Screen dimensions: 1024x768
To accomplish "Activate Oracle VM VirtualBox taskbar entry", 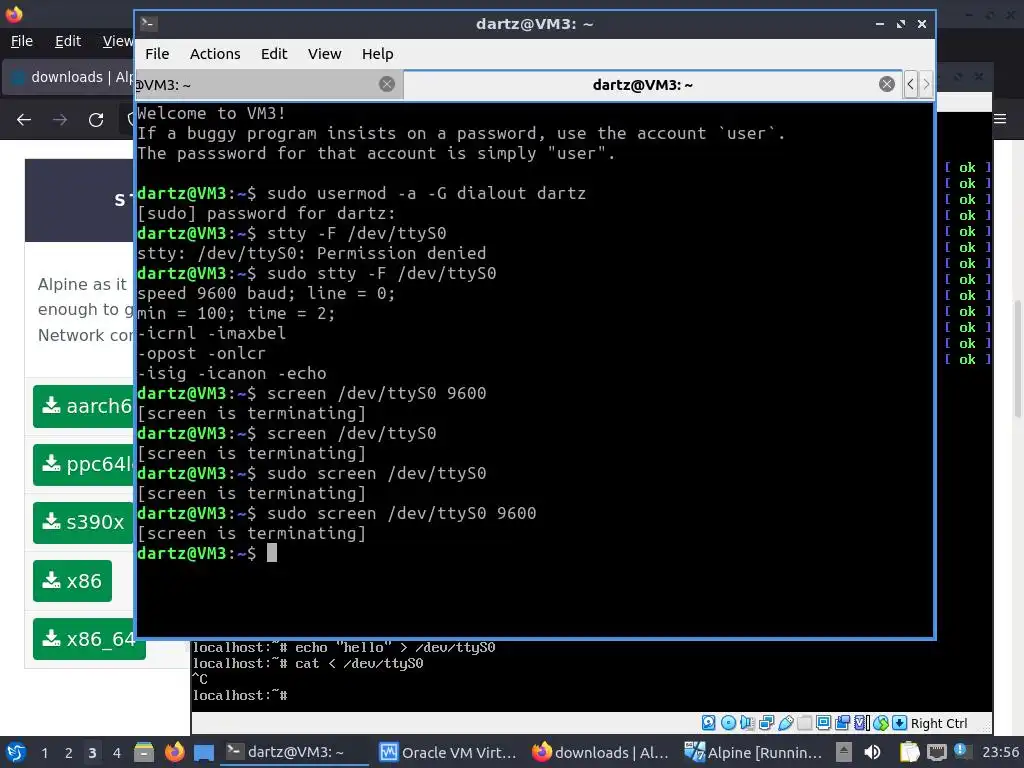I will 448,752.
